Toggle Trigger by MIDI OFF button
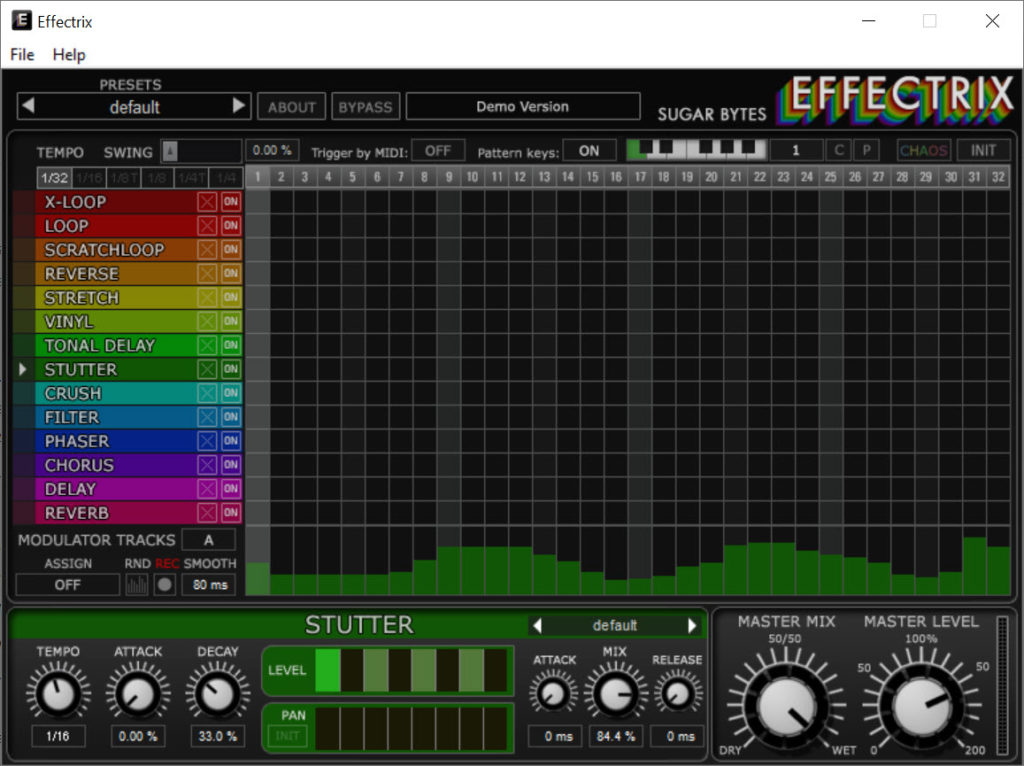The width and height of the screenshot is (1024, 766). (438, 151)
